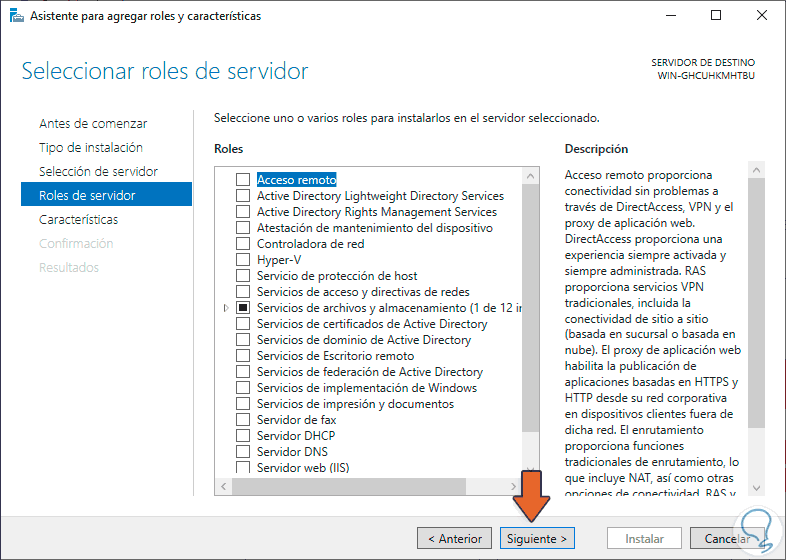Tick the Servidor DNS checkbox
This screenshot has width=786, height=560.
[243, 452]
